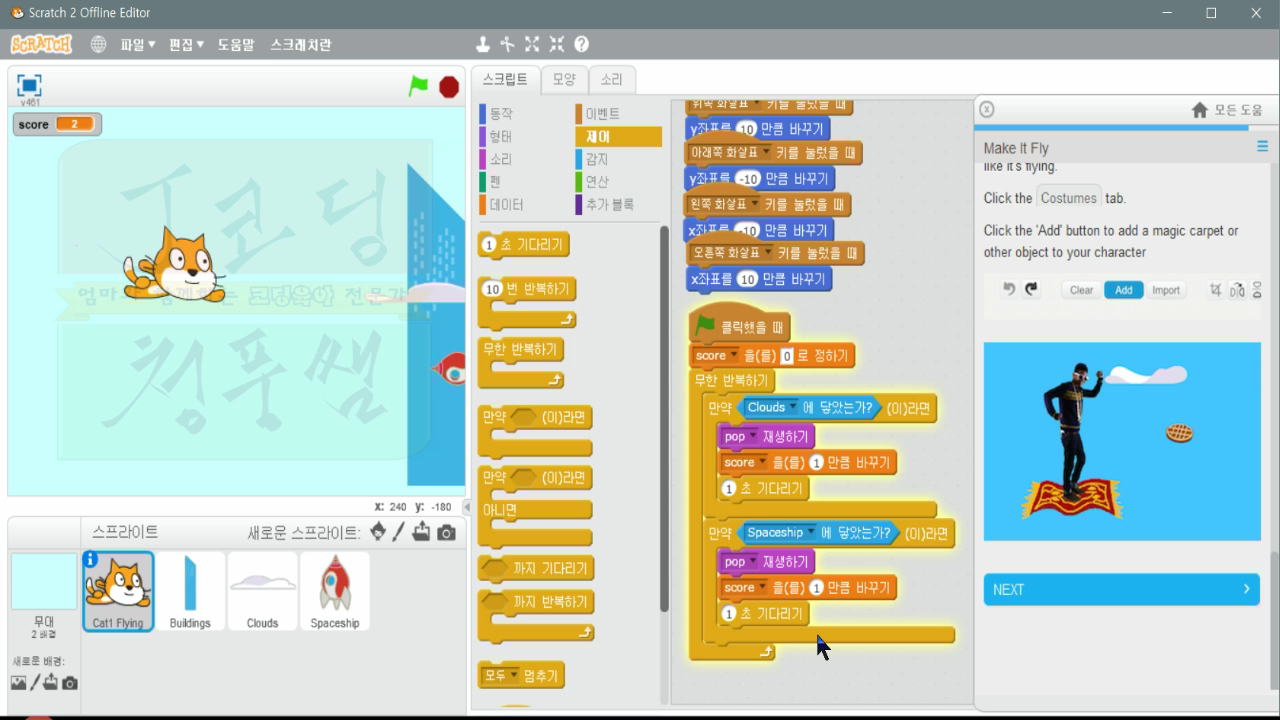The width and height of the screenshot is (1280, 720).
Task: Click the Add button in the tutorial panel
Action: click(x=1124, y=290)
